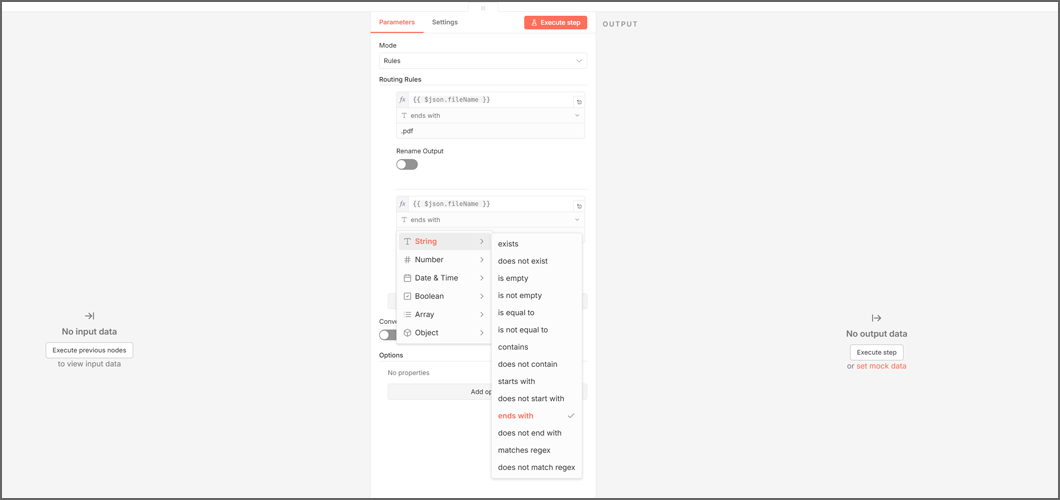Enable the Rename Output toggle
The image size is (1060, 500).
coord(407,165)
